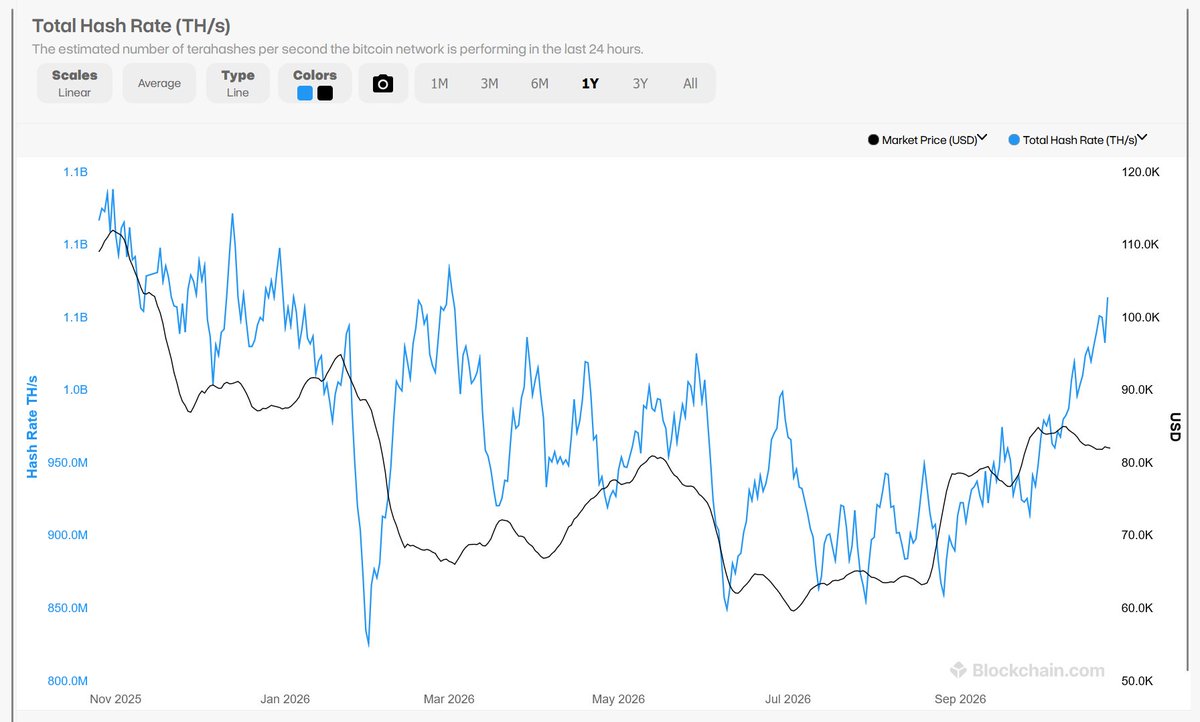
Task: Click the 70.0K price axis value
Action: [x=1138, y=535]
